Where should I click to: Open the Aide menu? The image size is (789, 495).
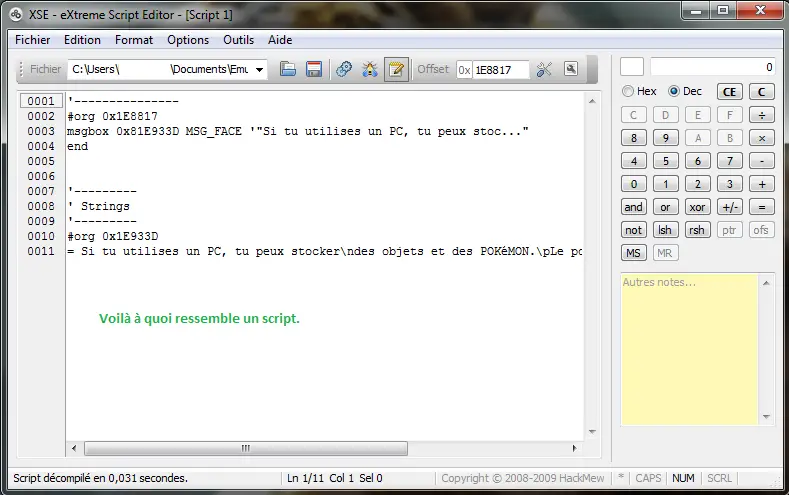click(280, 40)
